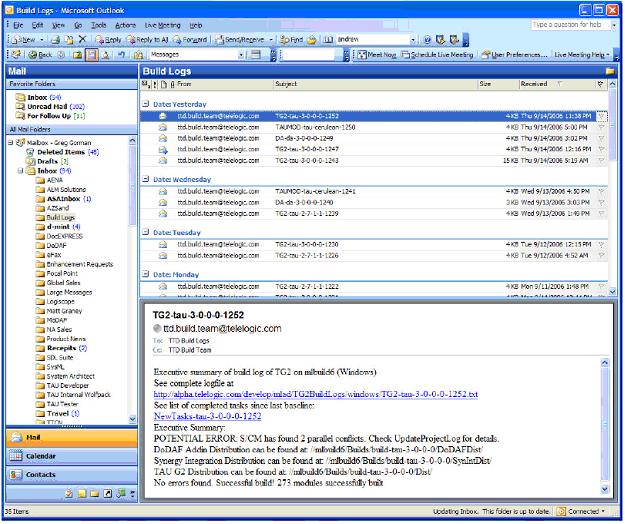Click the Print icon in the toolbar
The image size is (625, 524).
[x=56, y=39]
